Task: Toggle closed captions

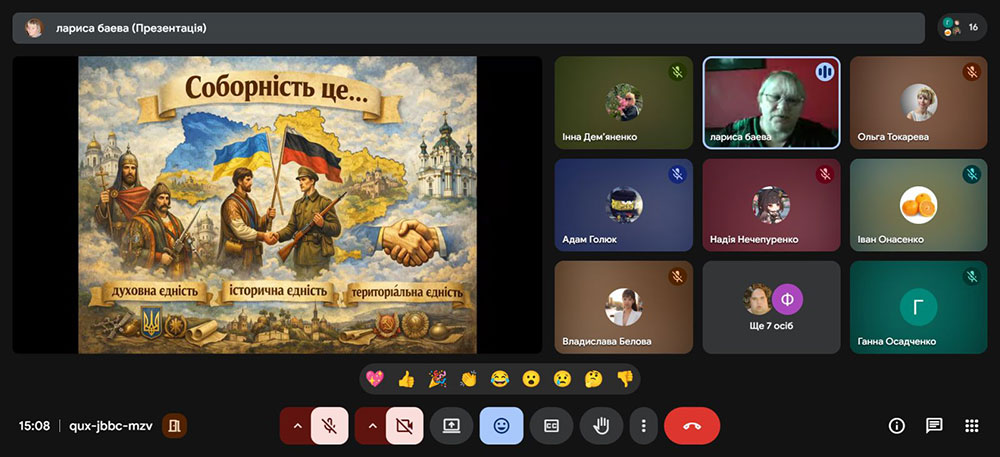Action: point(551,426)
